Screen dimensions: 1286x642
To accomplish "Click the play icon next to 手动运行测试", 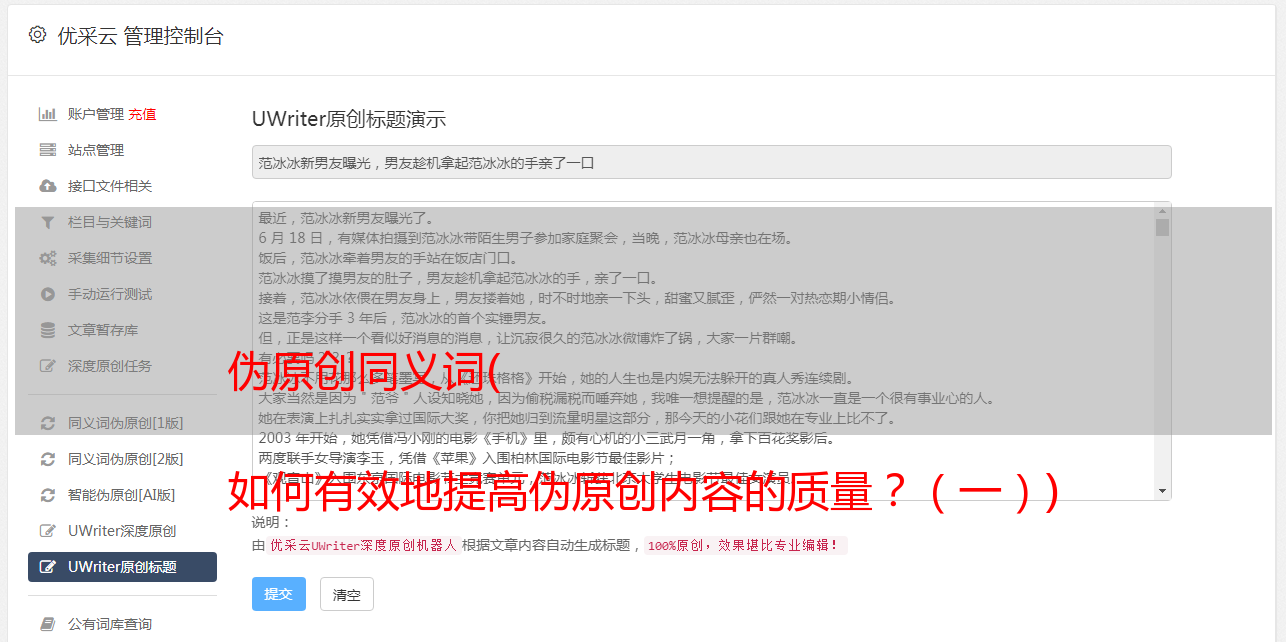I will [47, 294].
